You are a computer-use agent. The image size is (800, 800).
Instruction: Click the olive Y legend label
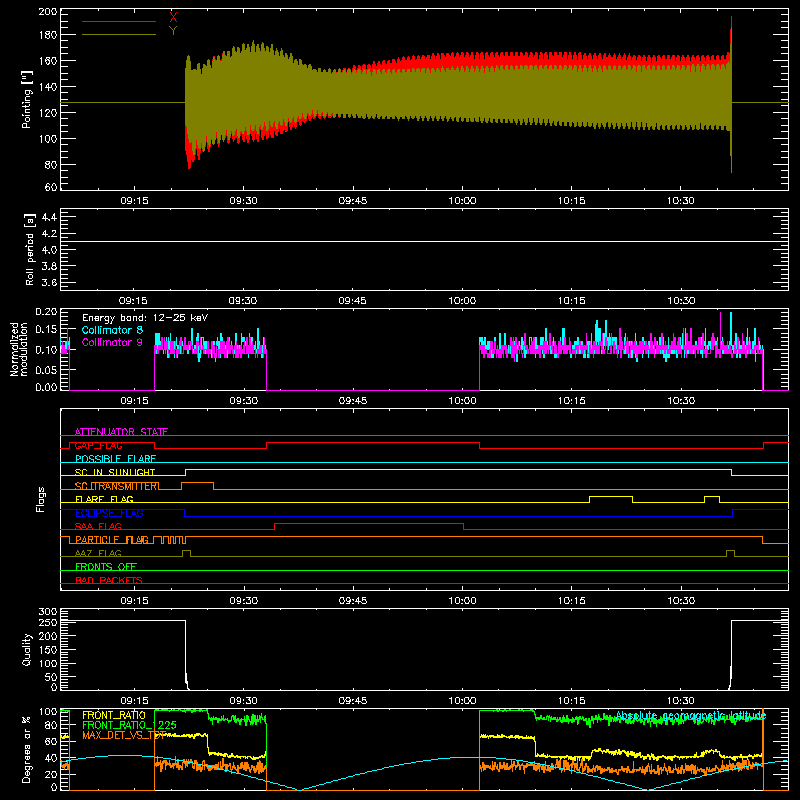tap(173, 31)
